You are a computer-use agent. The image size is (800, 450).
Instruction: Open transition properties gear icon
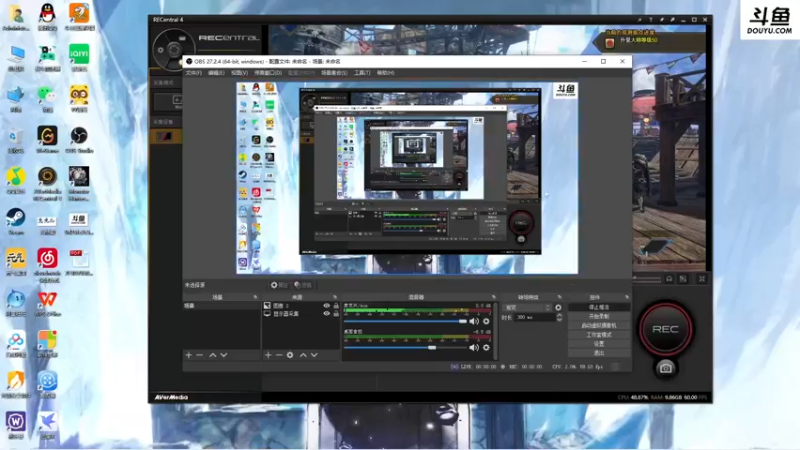(558, 308)
